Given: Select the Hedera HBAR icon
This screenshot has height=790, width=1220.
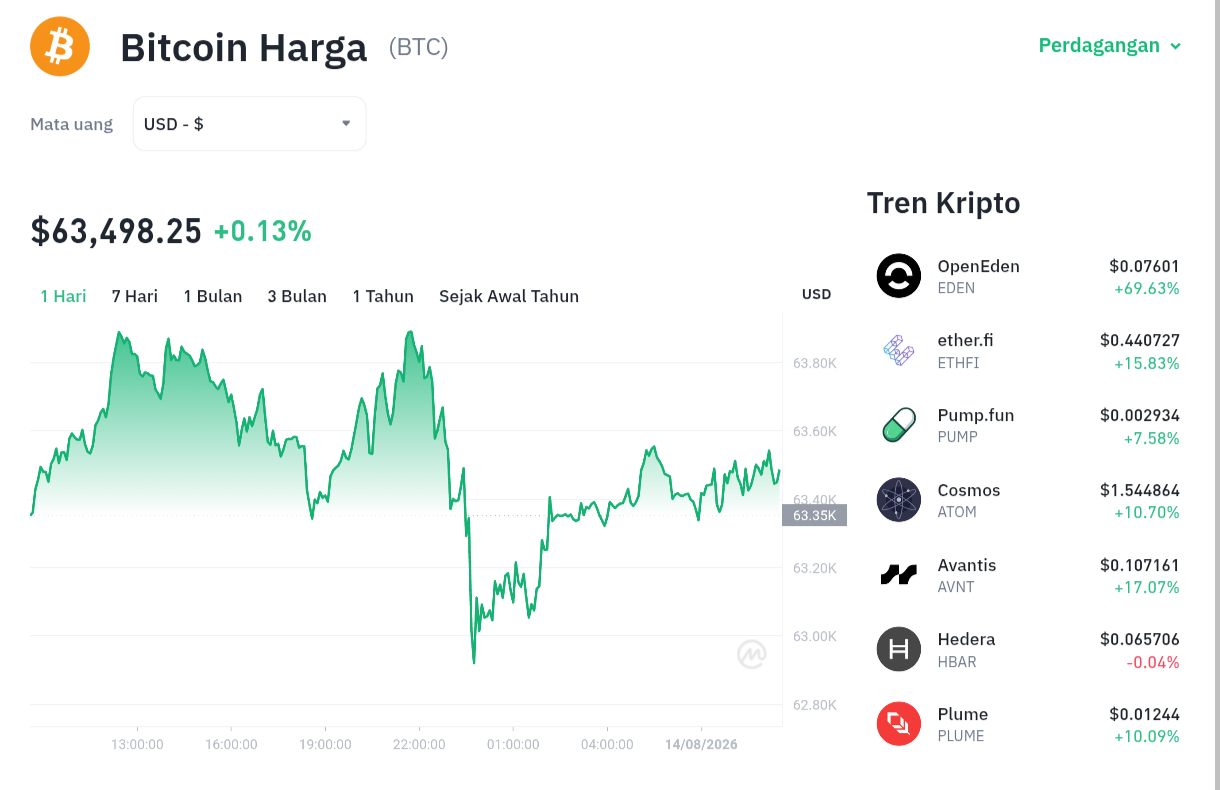Looking at the screenshot, I should pyautogui.click(x=898, y=649).
